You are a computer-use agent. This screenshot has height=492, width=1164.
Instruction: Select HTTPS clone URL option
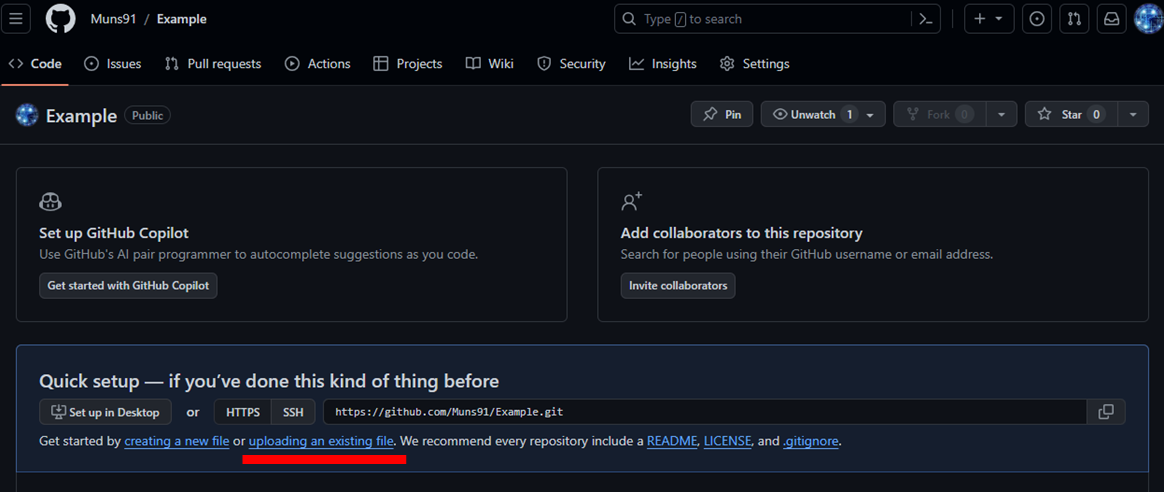(243, 412)
